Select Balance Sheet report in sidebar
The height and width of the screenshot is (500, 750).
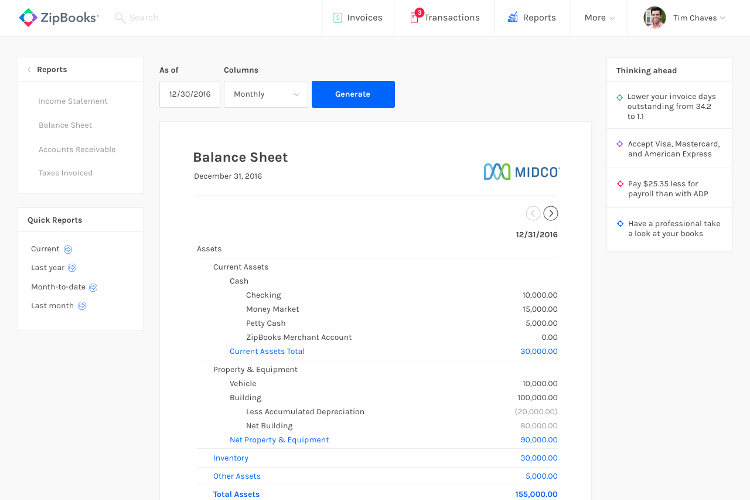tap(65, 125)
